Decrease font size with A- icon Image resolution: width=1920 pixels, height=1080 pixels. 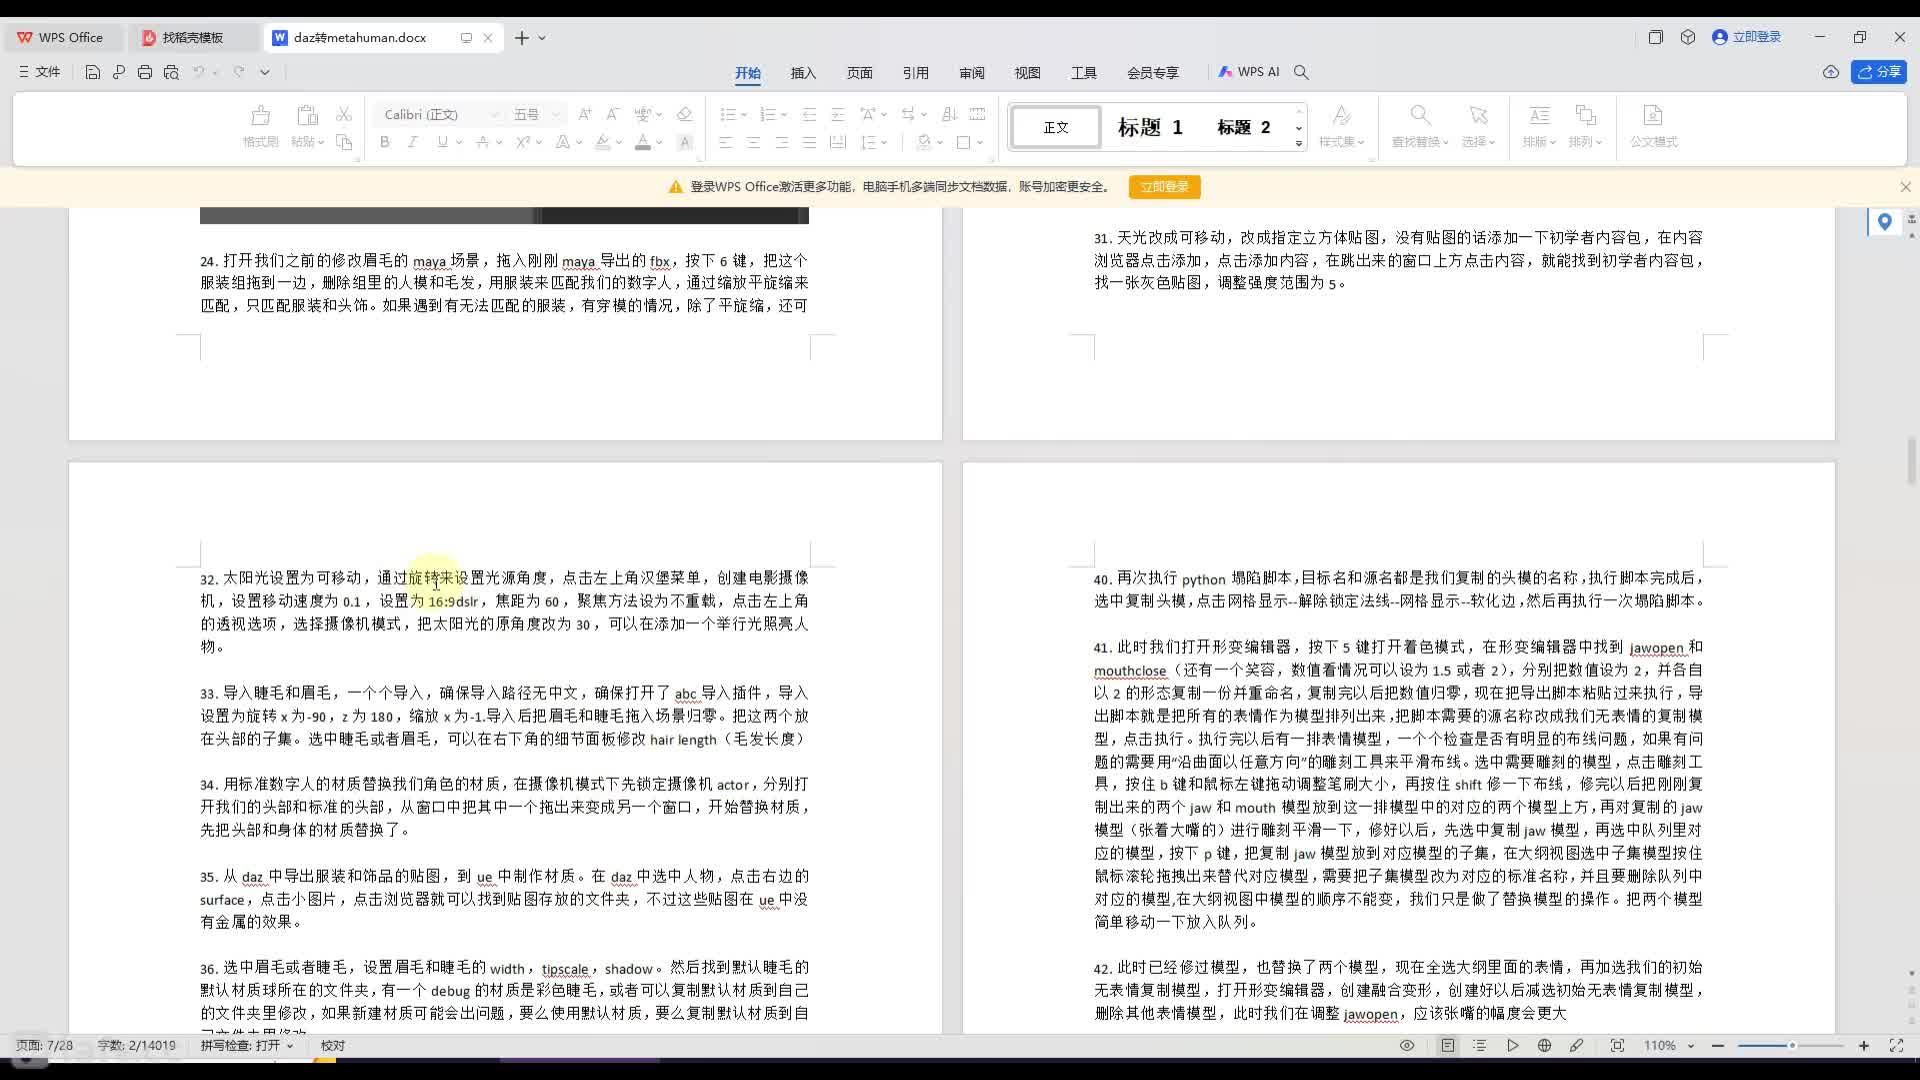(613, 114)
